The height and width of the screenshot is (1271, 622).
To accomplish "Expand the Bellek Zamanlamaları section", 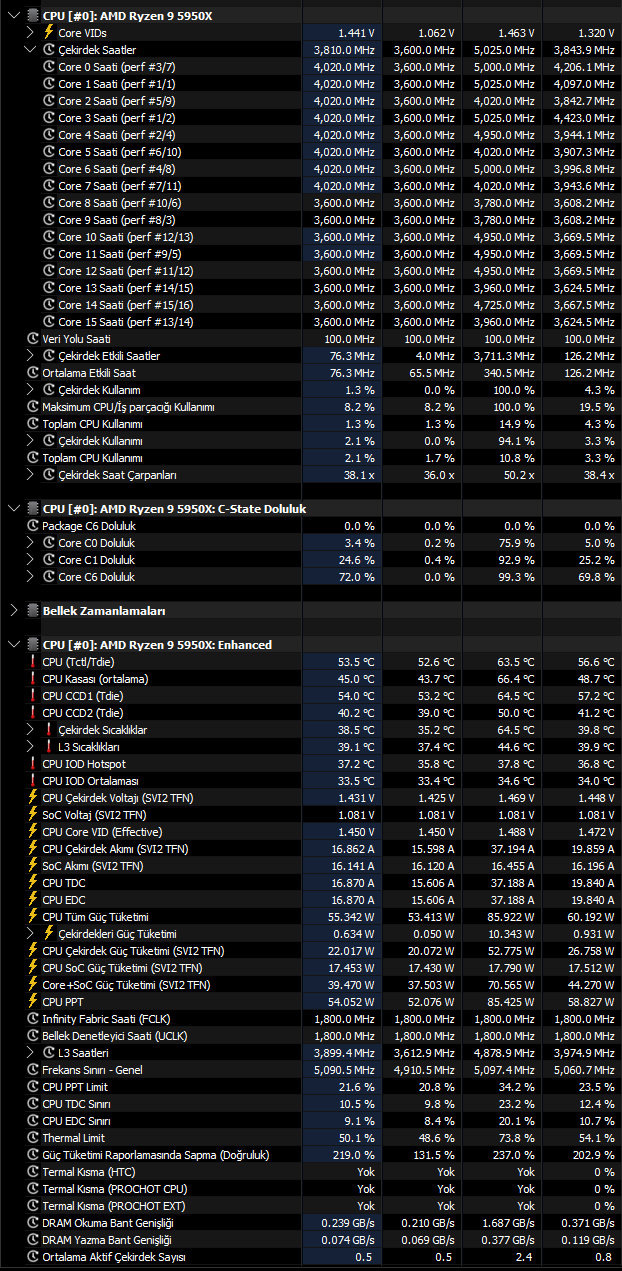I will pyautogui.click(x=13, y=610).
